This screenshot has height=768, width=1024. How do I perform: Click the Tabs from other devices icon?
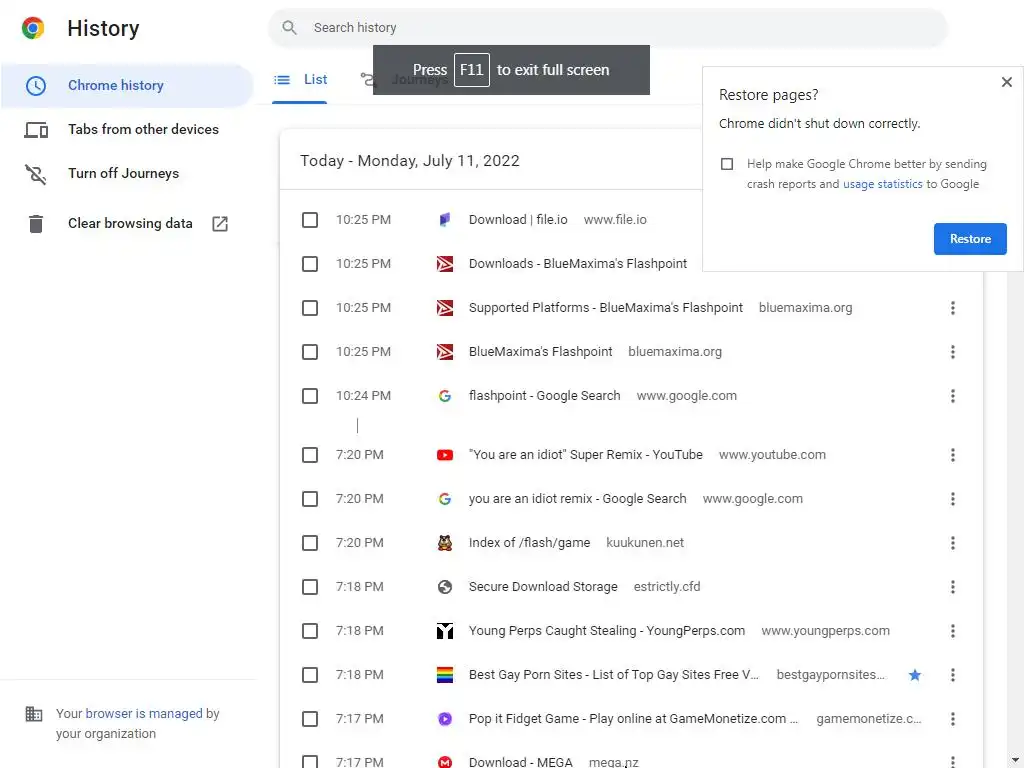(36, 130)
